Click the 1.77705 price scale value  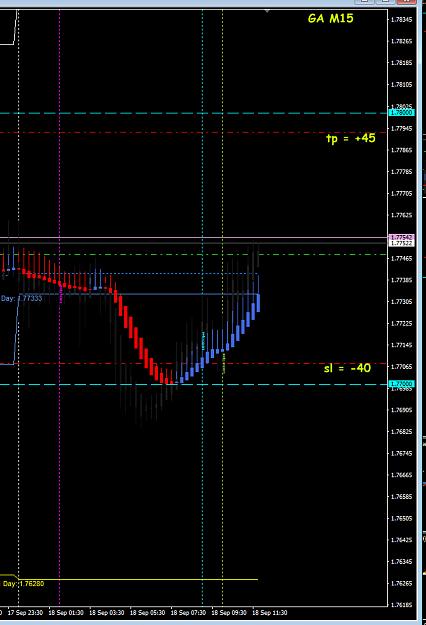402,194
